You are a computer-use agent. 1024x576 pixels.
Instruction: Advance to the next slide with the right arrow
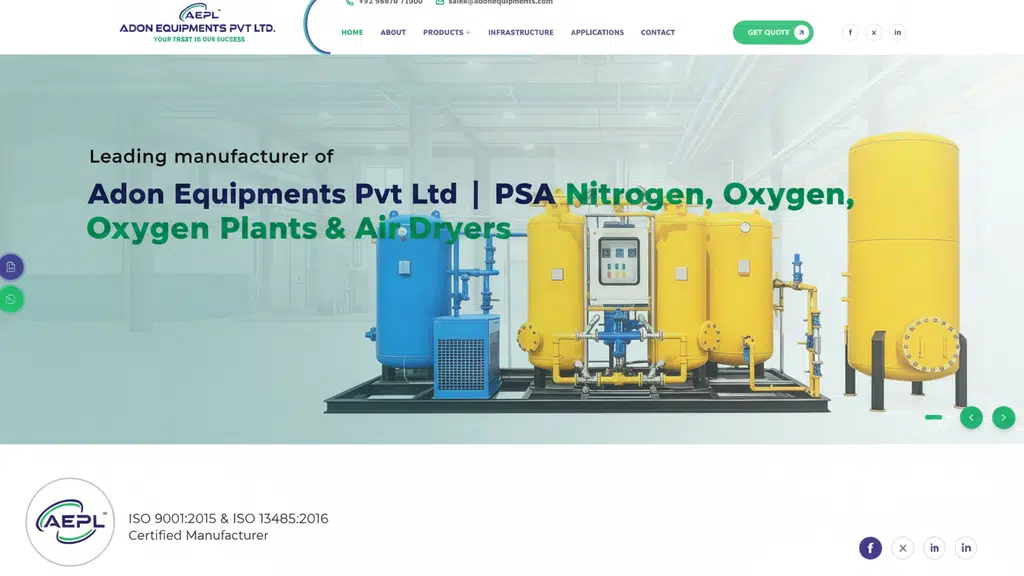1003,417
